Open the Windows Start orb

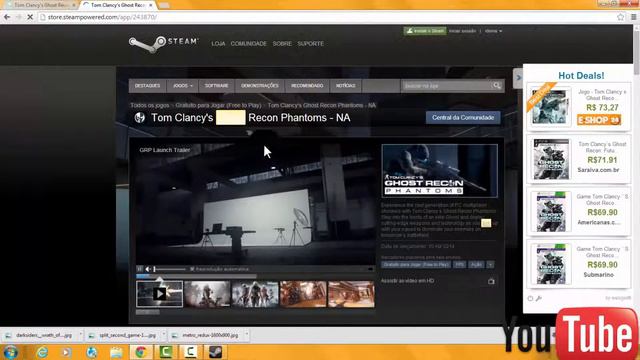click(x=11, y=352)
